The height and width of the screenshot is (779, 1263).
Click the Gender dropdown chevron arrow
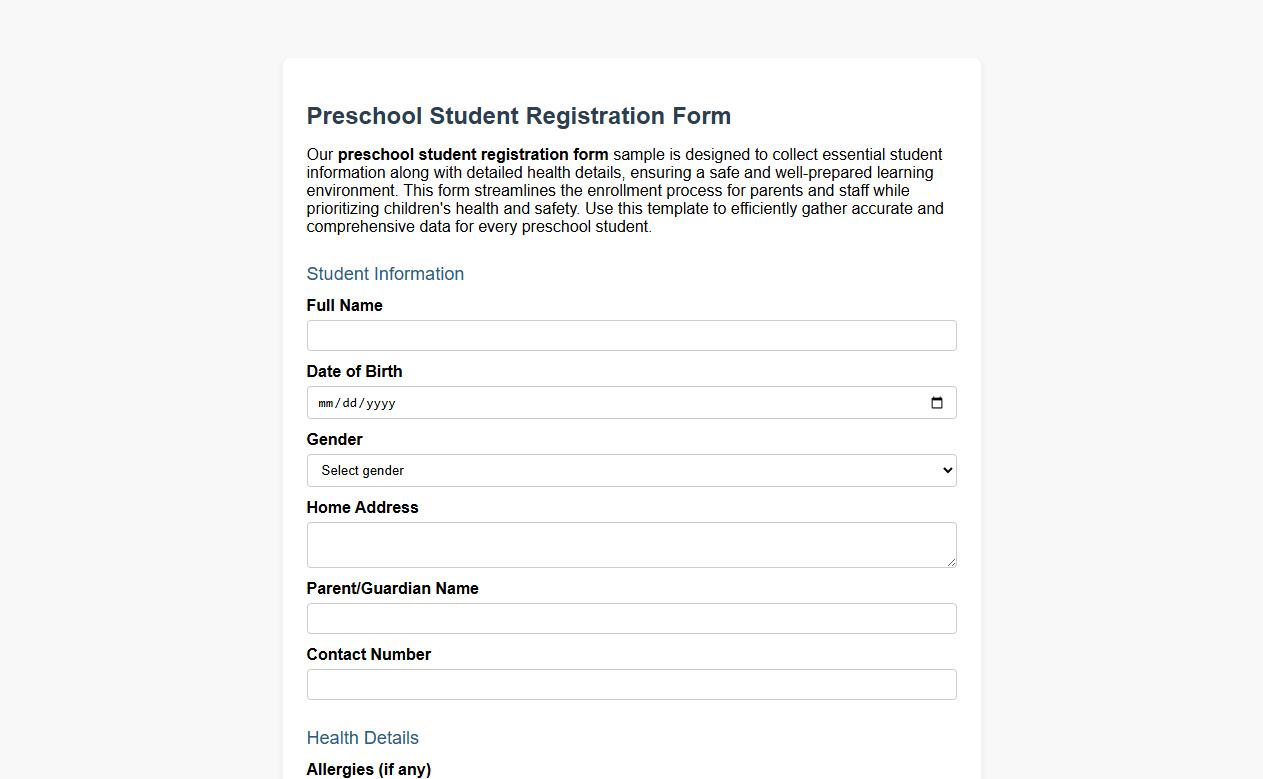pos(945,470)
